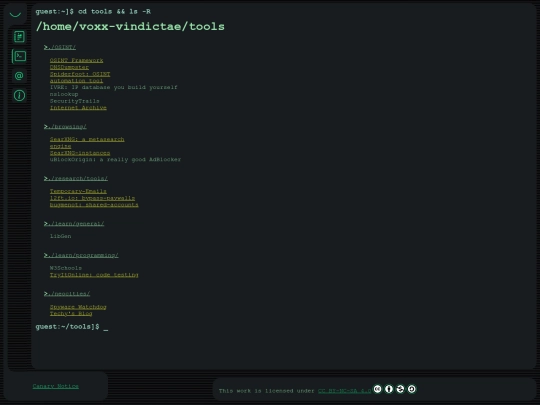Click the fourth Creative Commons badge icon
This screenshot has width=540, height=405.
(412, 389)
